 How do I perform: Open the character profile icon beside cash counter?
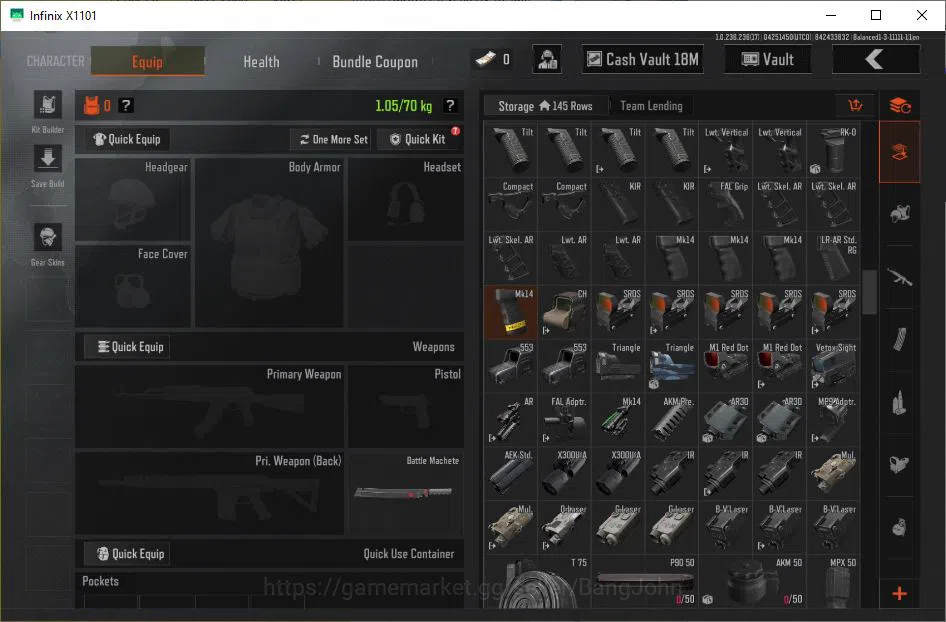click(x=547, y=60)
